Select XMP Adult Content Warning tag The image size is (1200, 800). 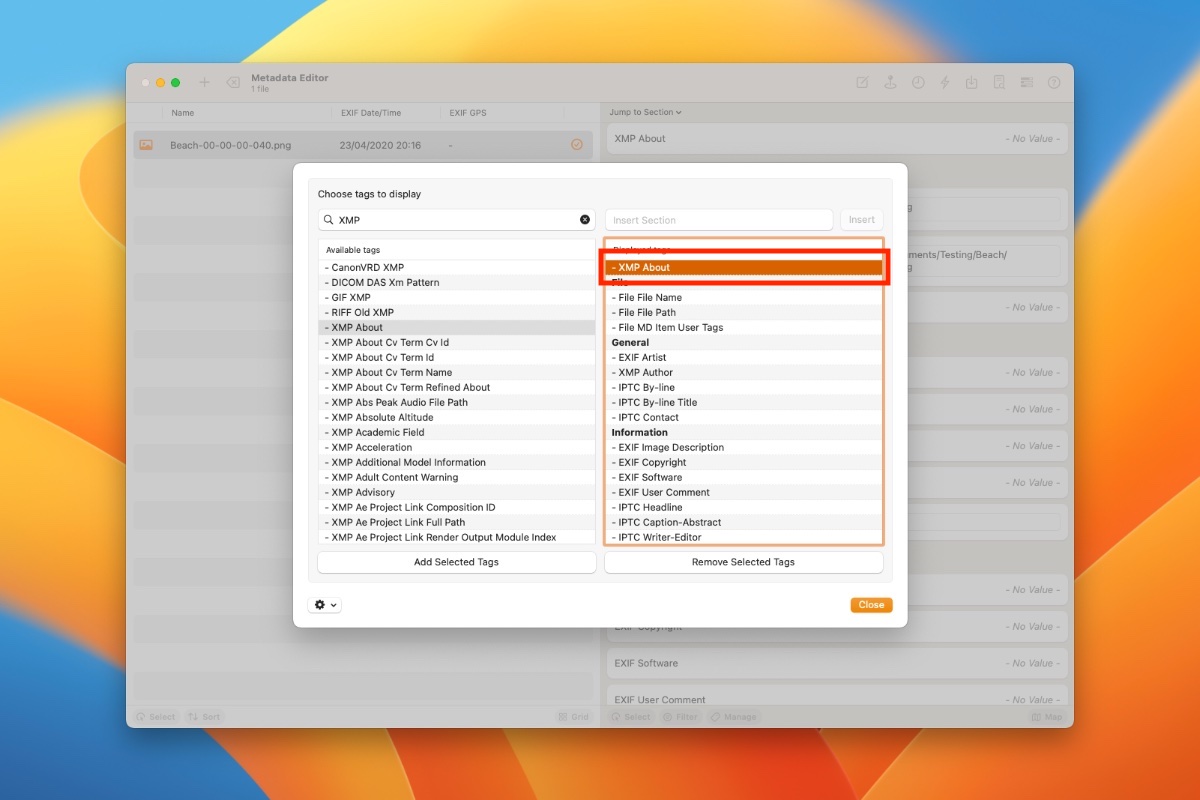(x=456, y=477)
